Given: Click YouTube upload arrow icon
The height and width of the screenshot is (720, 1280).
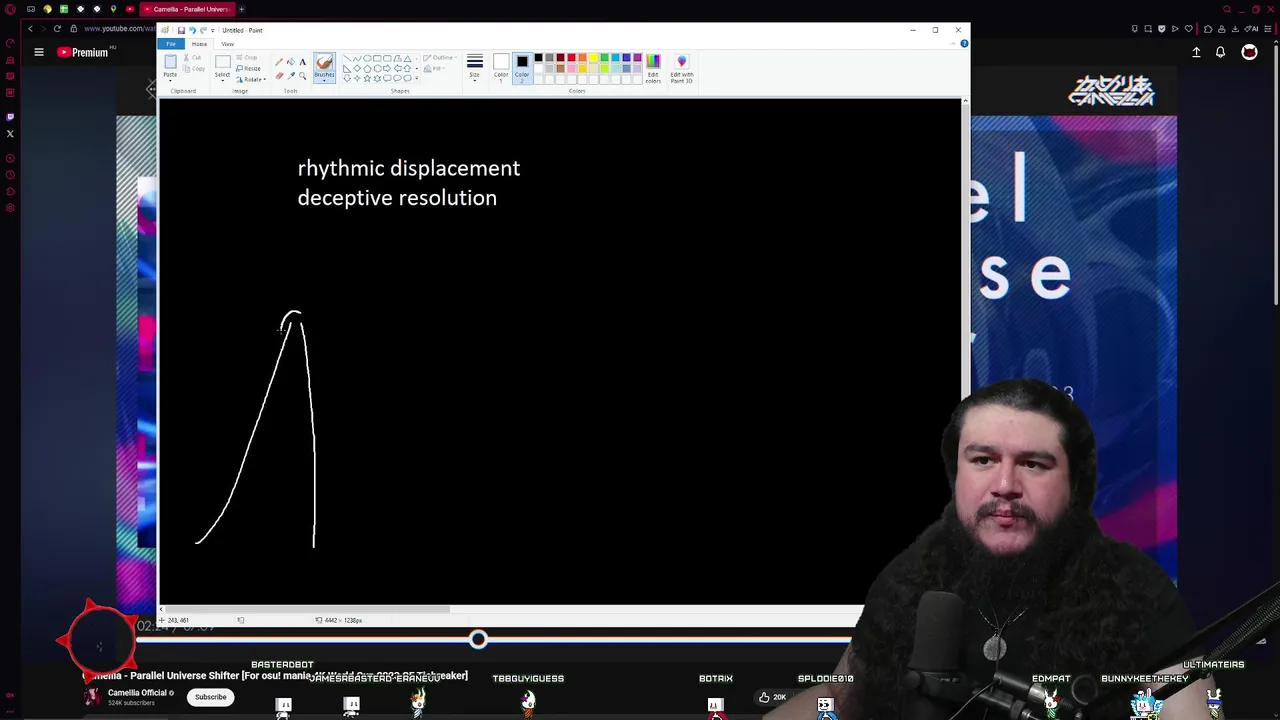Looking at the screenshot, I should 1196,52.
